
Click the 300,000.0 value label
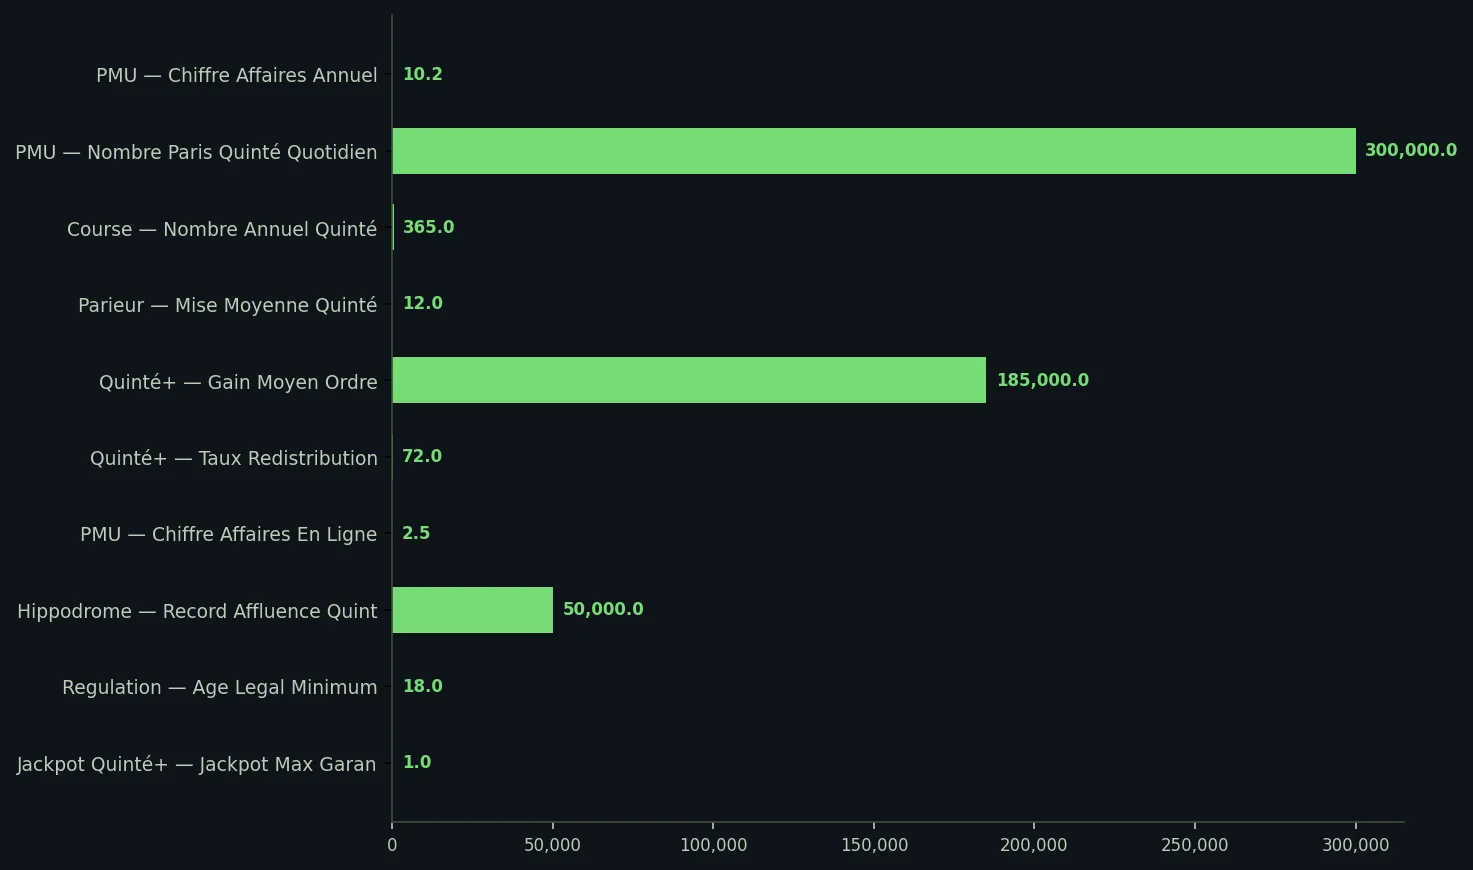coord(1411,151)
